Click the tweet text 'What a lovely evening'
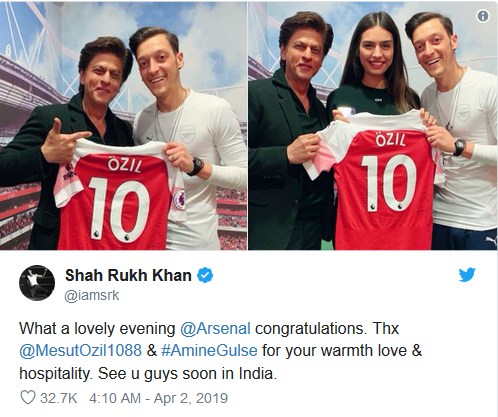 [x=97, y=328]
